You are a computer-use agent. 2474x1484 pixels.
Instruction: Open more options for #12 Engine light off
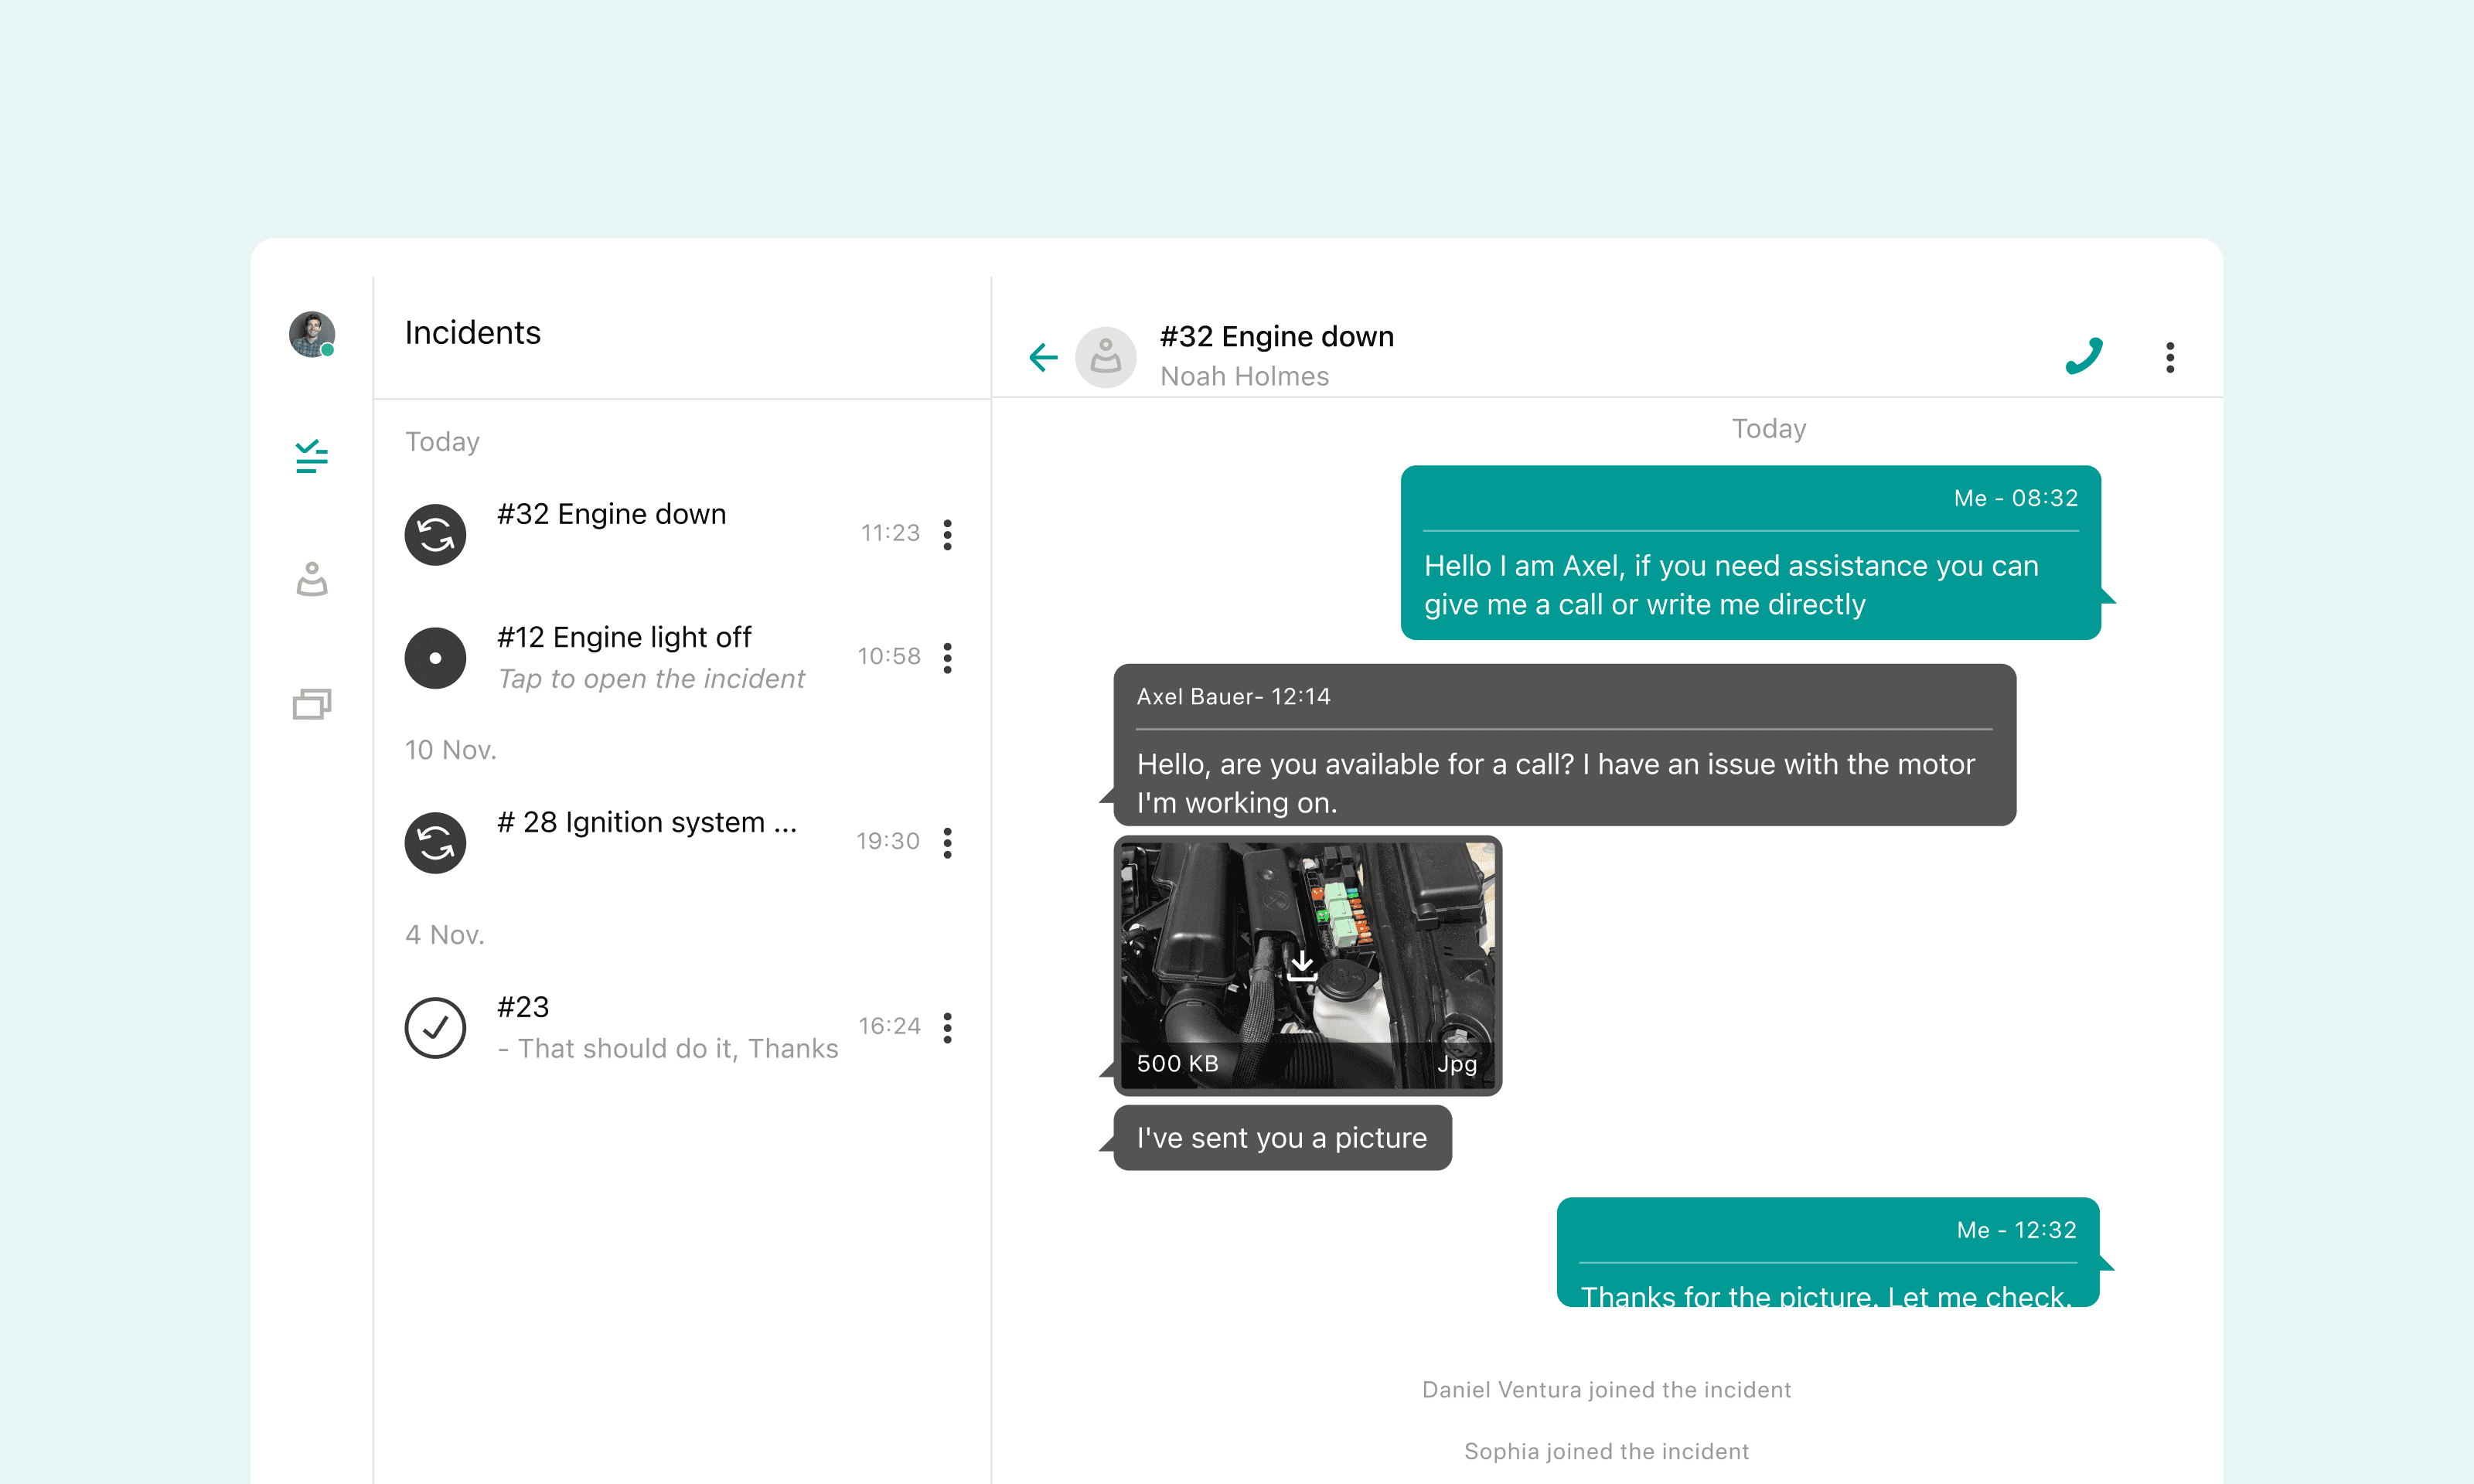[947, 658]
